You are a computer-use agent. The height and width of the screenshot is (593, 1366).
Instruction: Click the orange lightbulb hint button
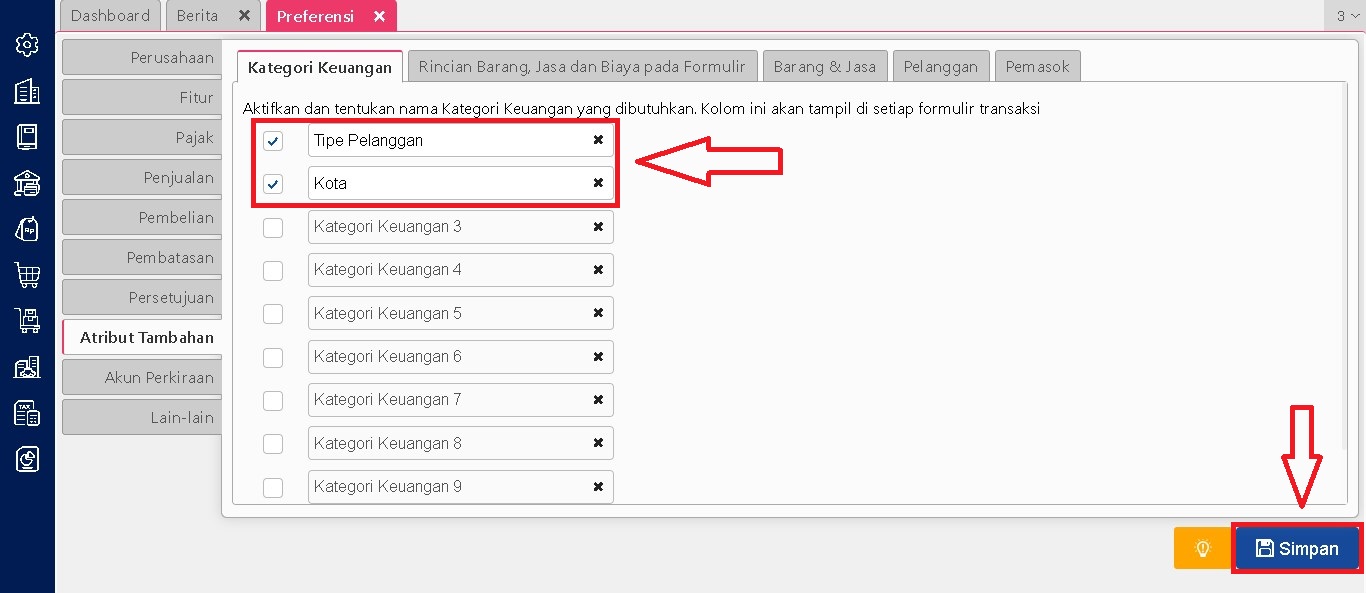click(1202, 548)
